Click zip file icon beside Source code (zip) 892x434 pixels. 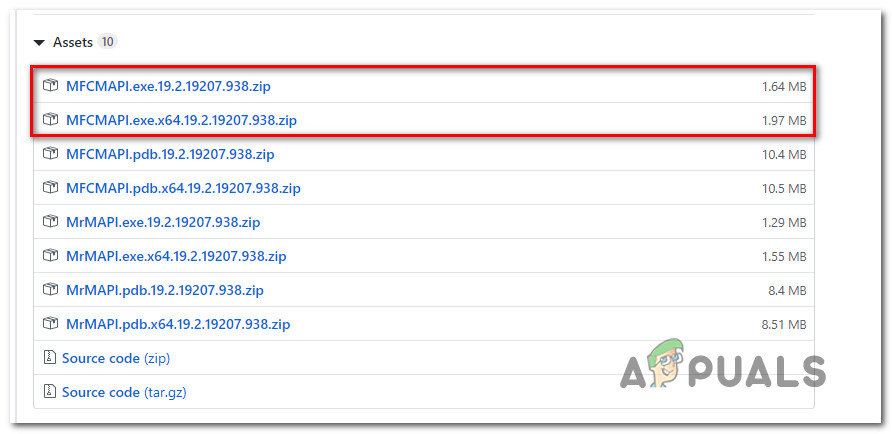tap(49, 358)
